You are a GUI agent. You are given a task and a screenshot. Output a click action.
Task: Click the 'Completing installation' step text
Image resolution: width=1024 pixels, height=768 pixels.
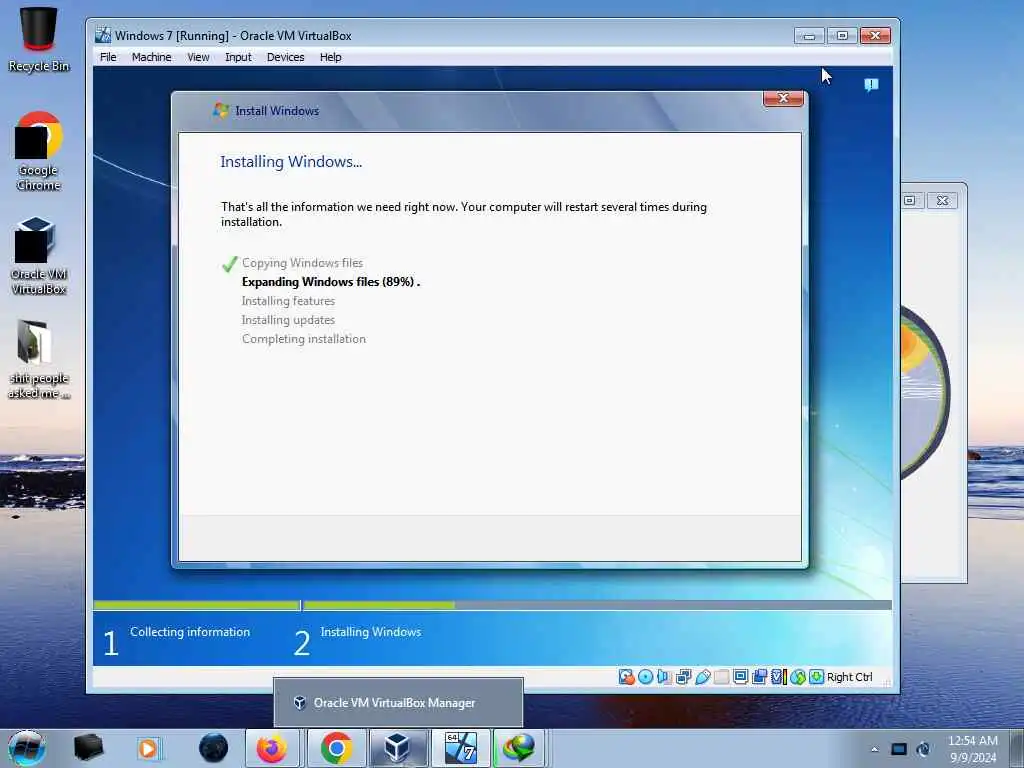tap(304, 339)
